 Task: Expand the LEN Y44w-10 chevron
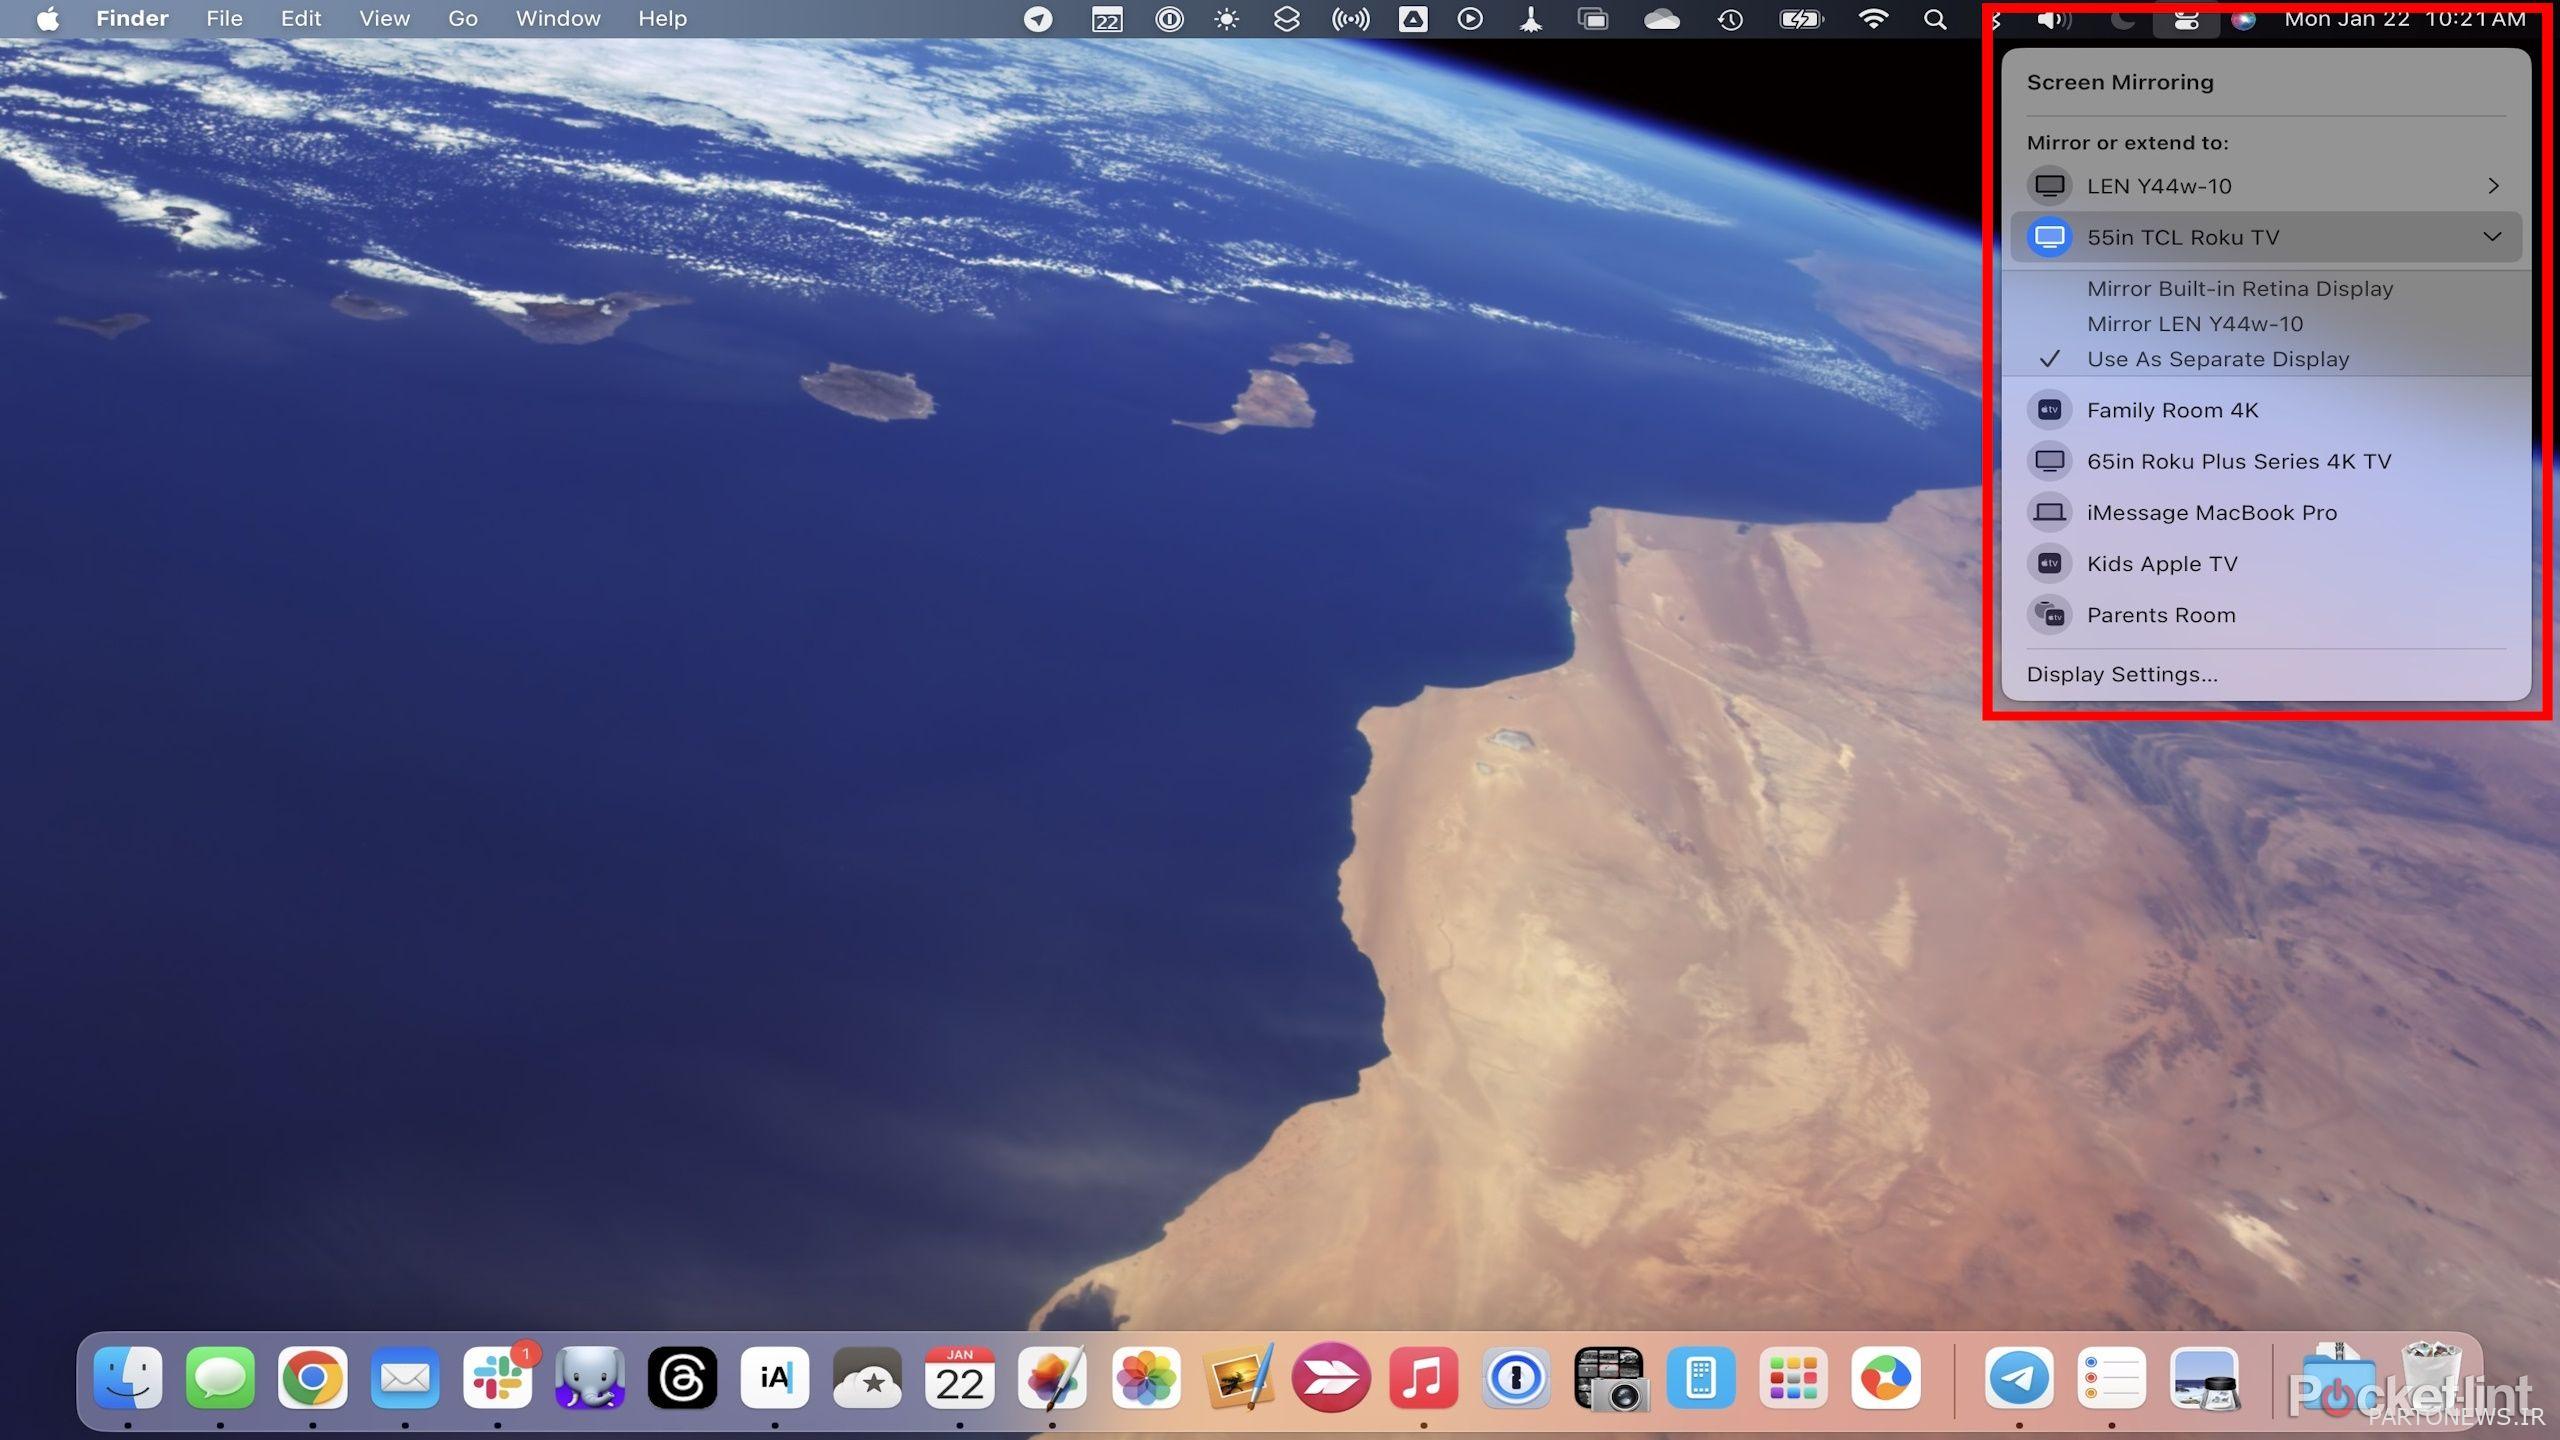coord(2492,186)
